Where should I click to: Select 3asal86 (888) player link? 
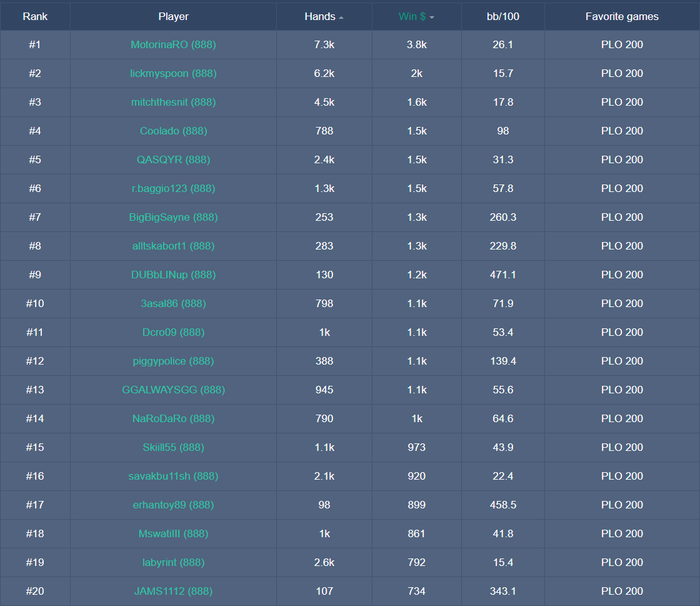173,304
